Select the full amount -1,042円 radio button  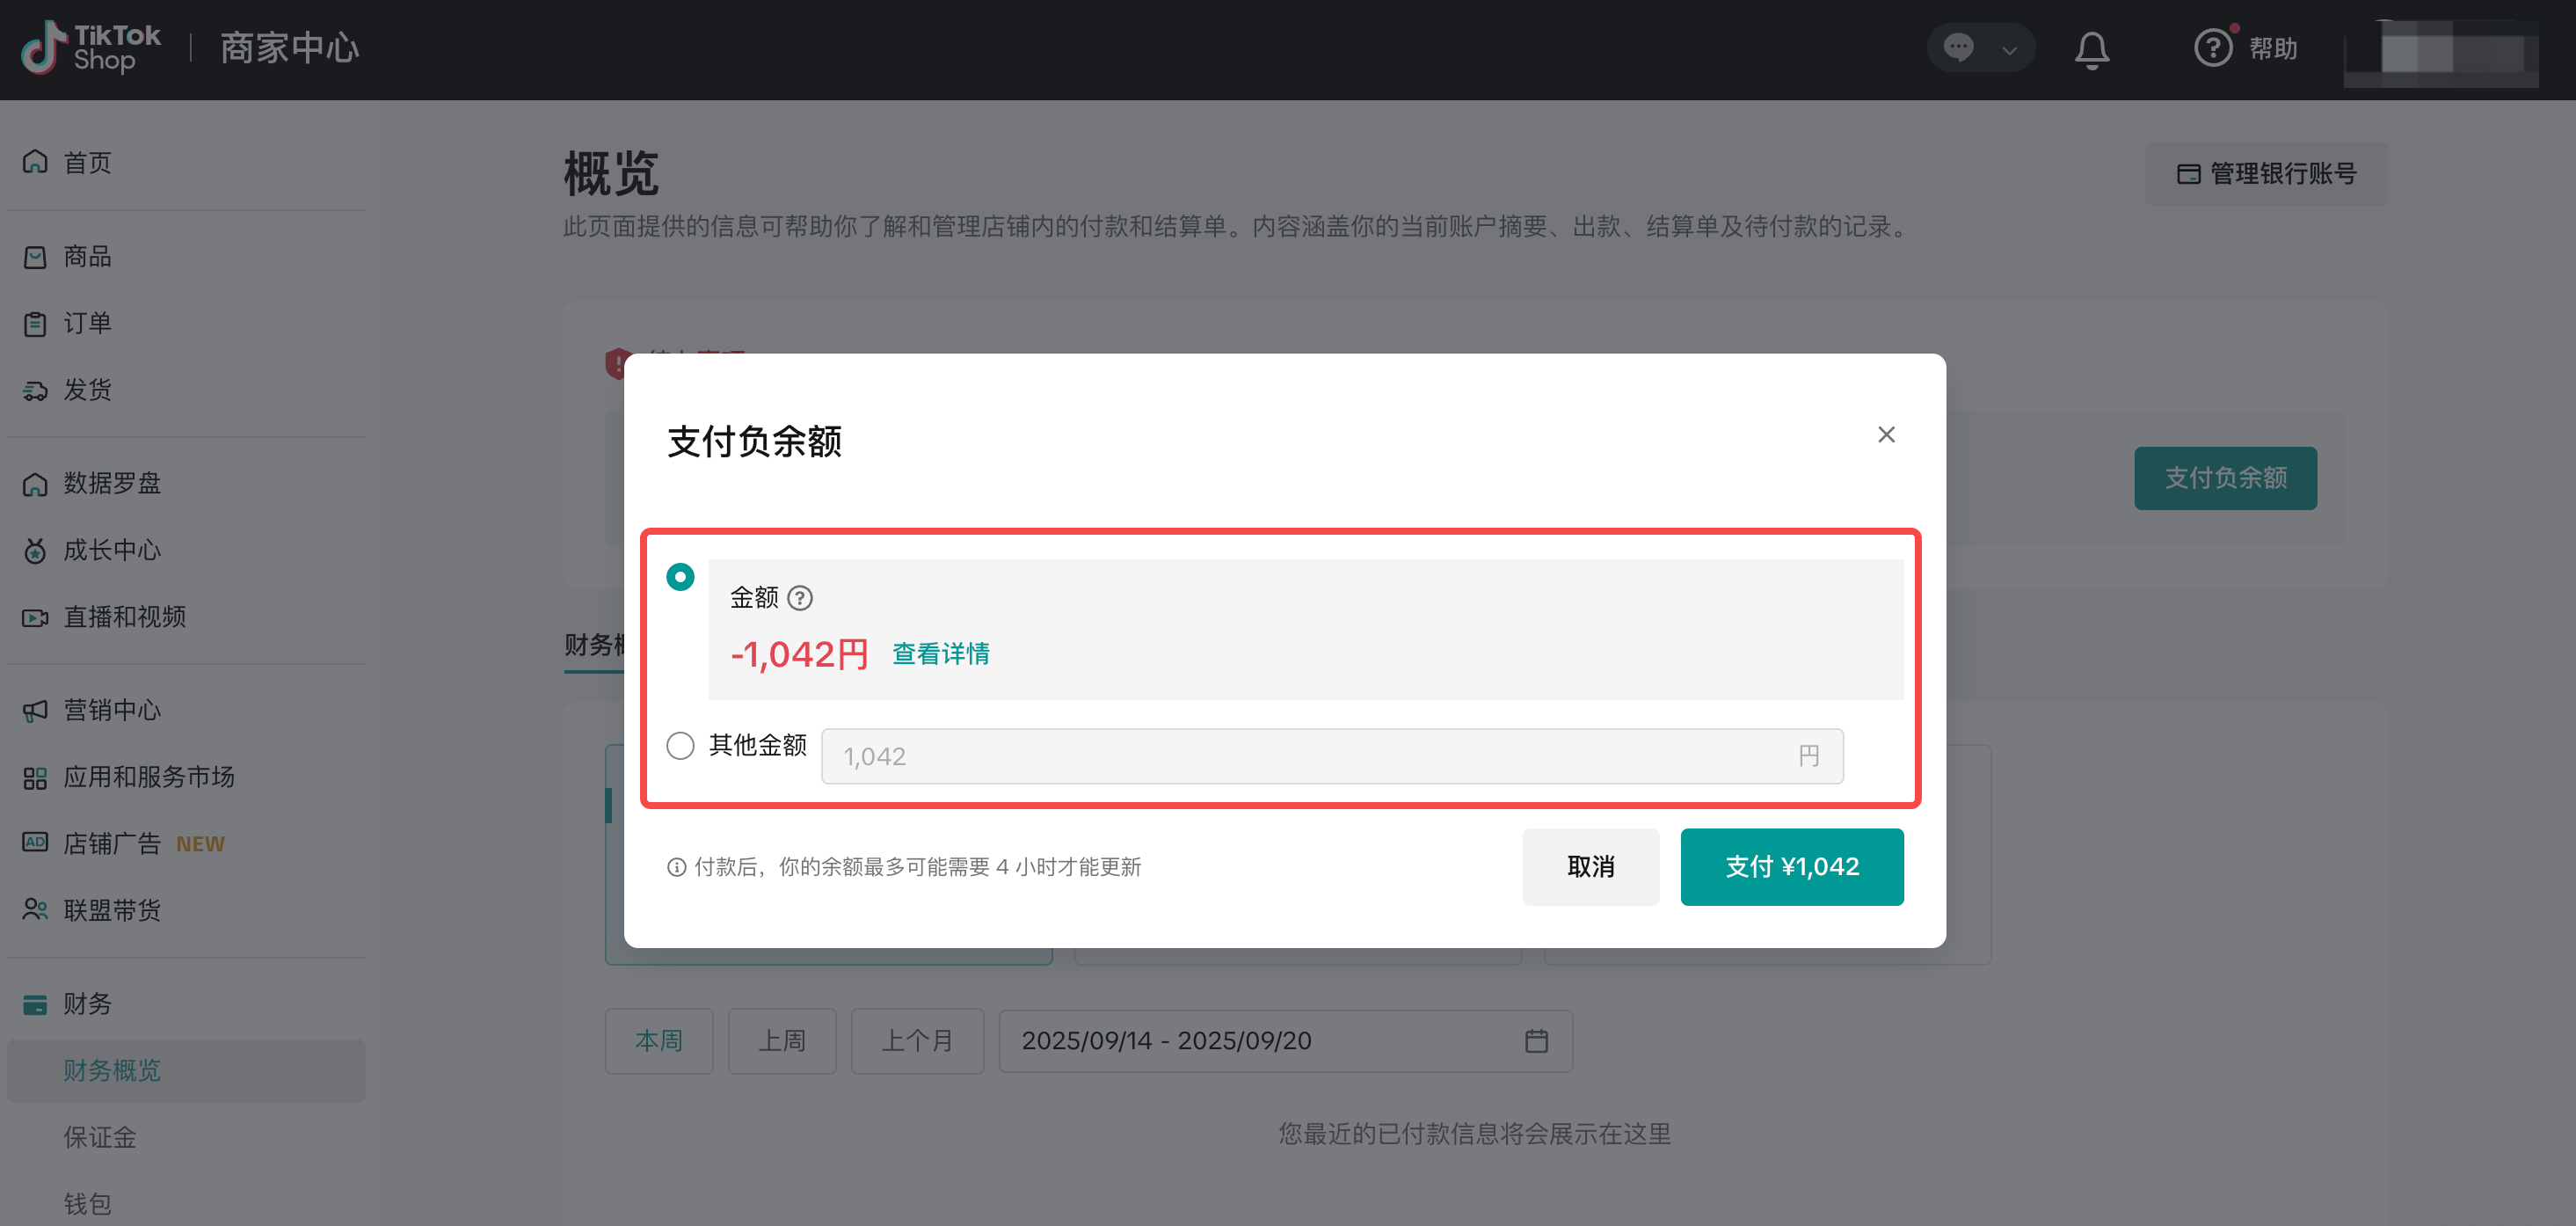tap(680, 577)
